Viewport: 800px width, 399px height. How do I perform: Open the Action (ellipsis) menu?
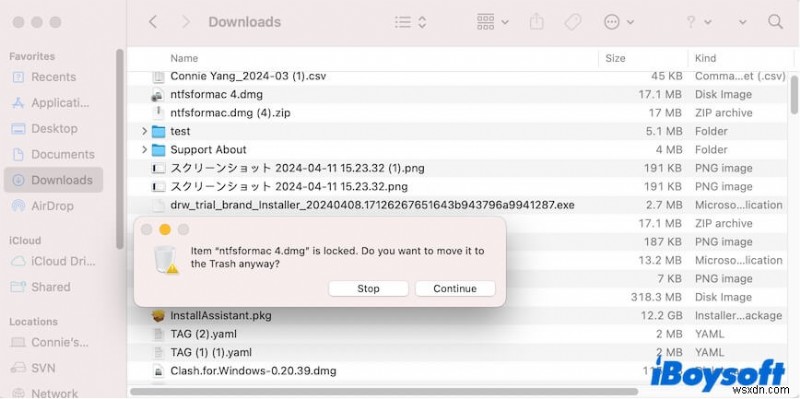(x=618, y=22)
